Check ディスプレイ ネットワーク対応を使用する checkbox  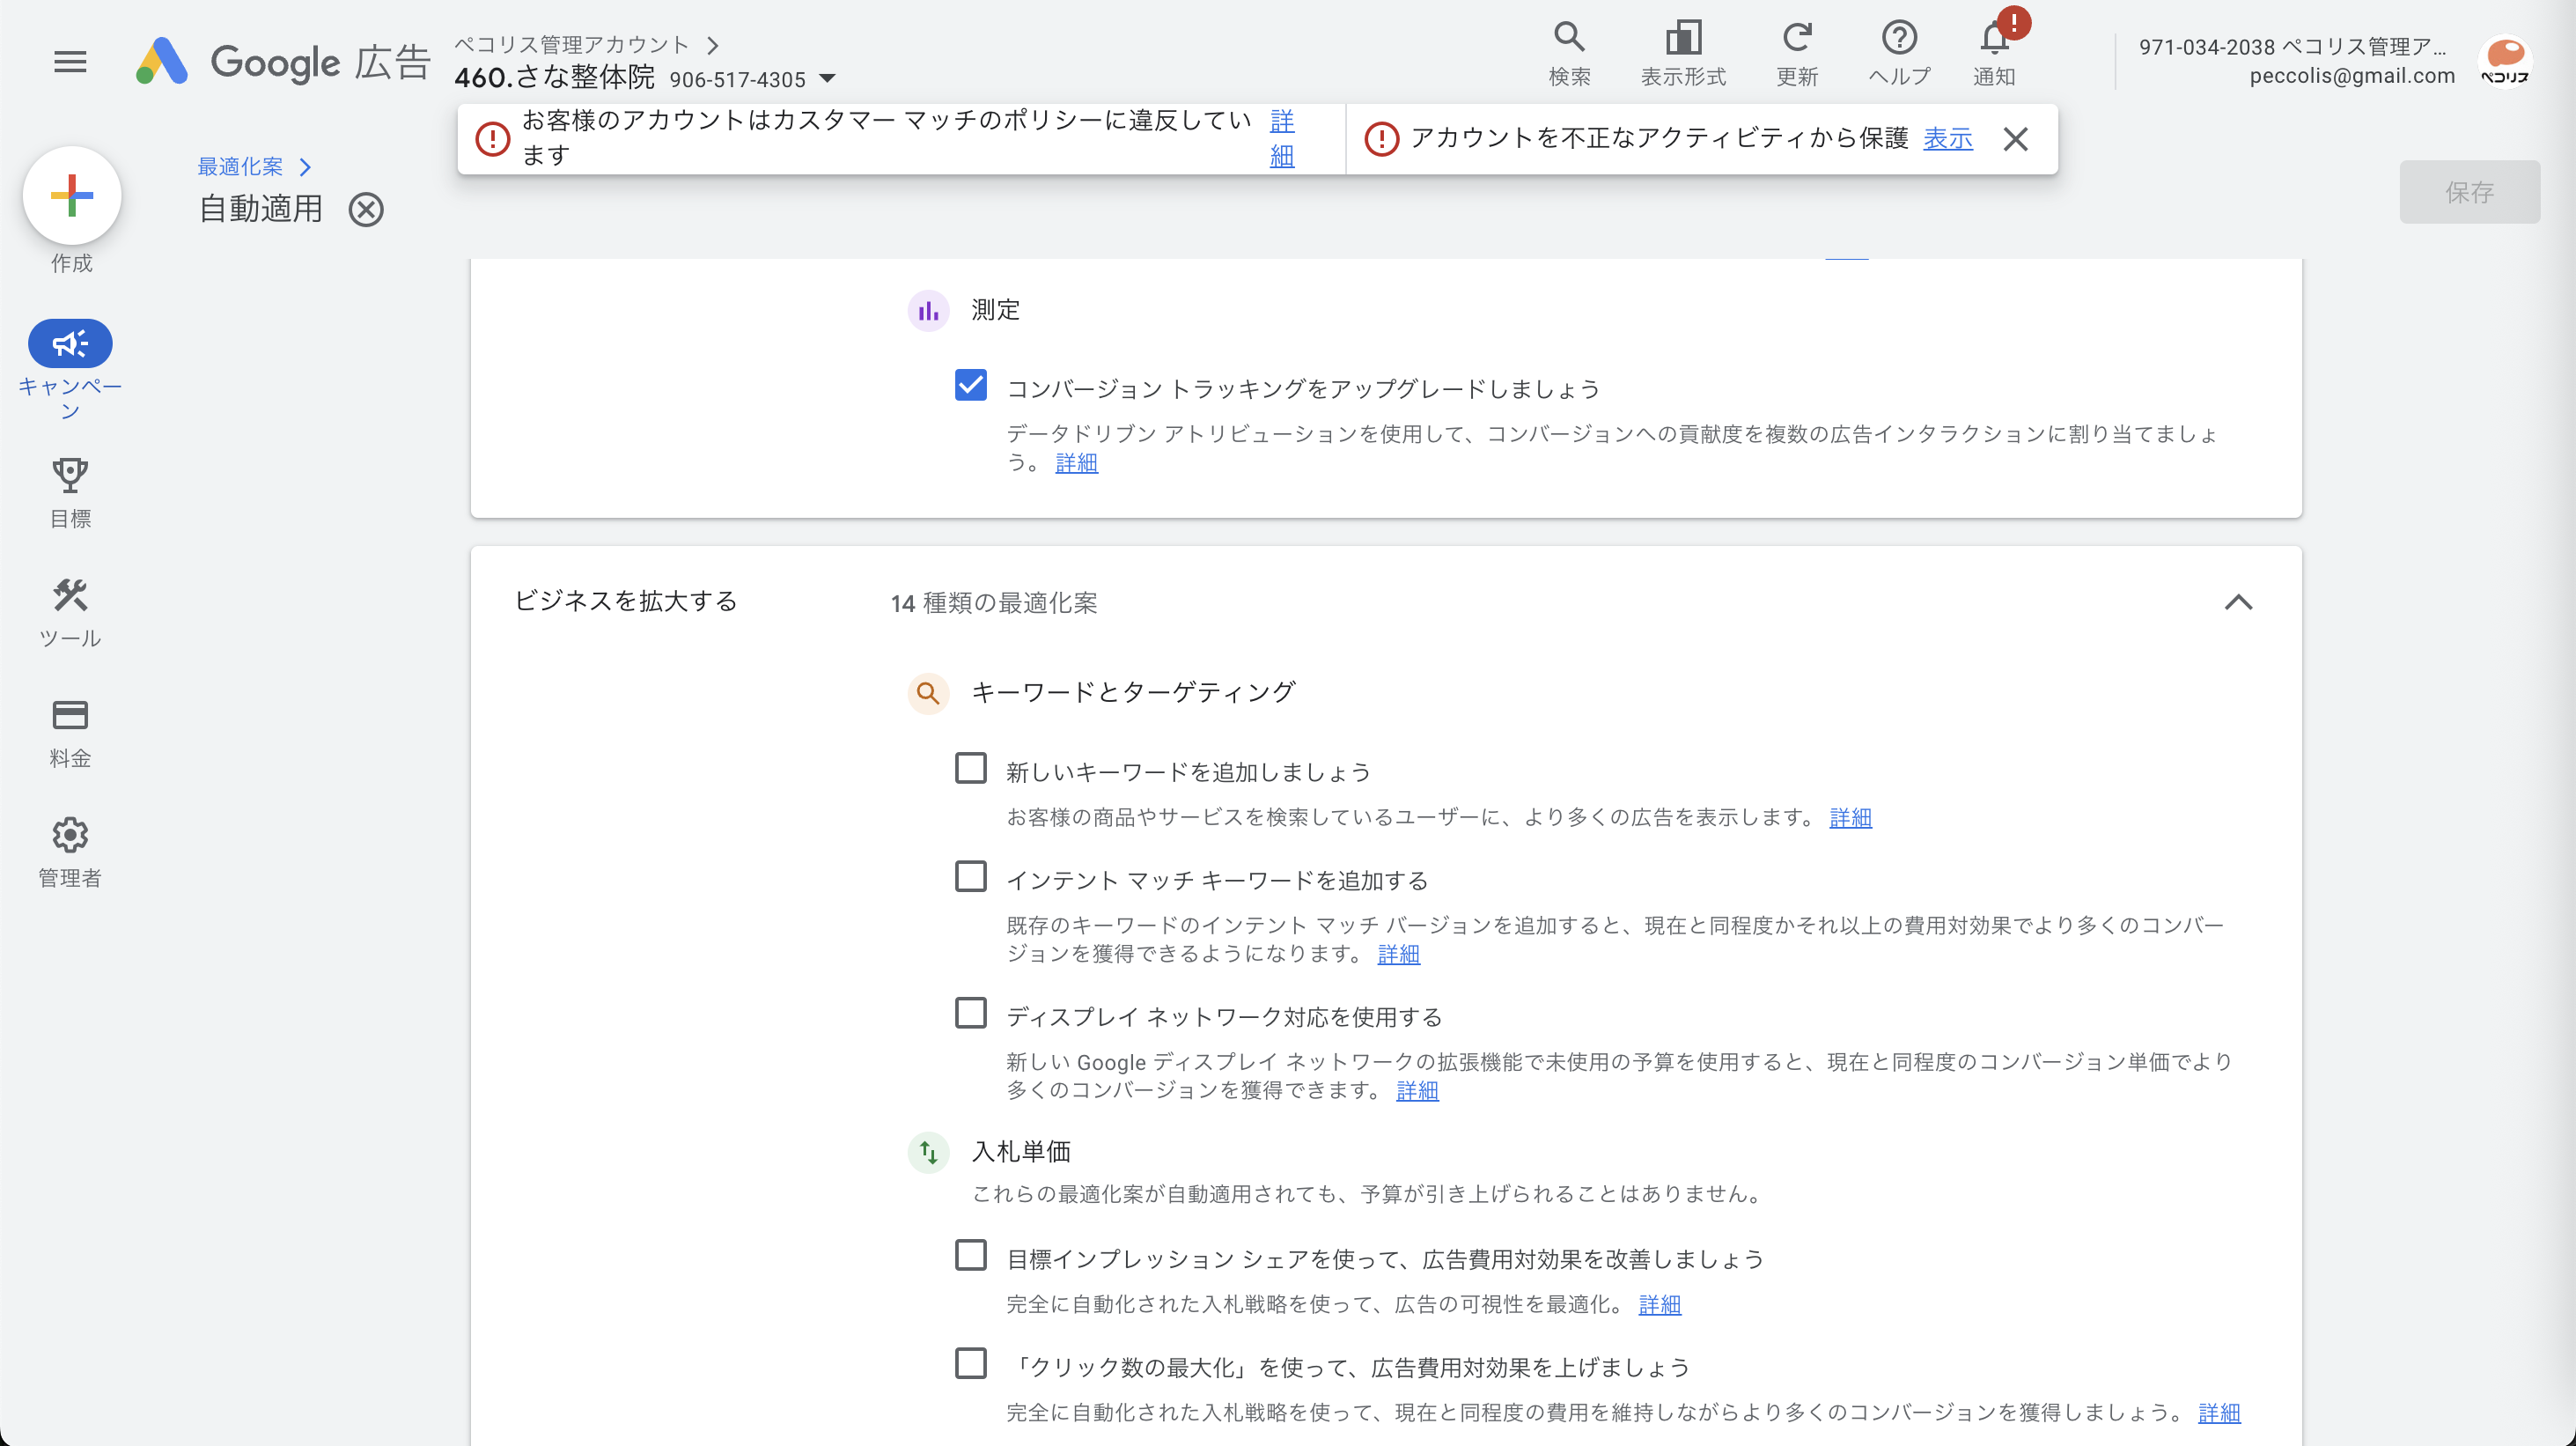tap(970, 1013)
